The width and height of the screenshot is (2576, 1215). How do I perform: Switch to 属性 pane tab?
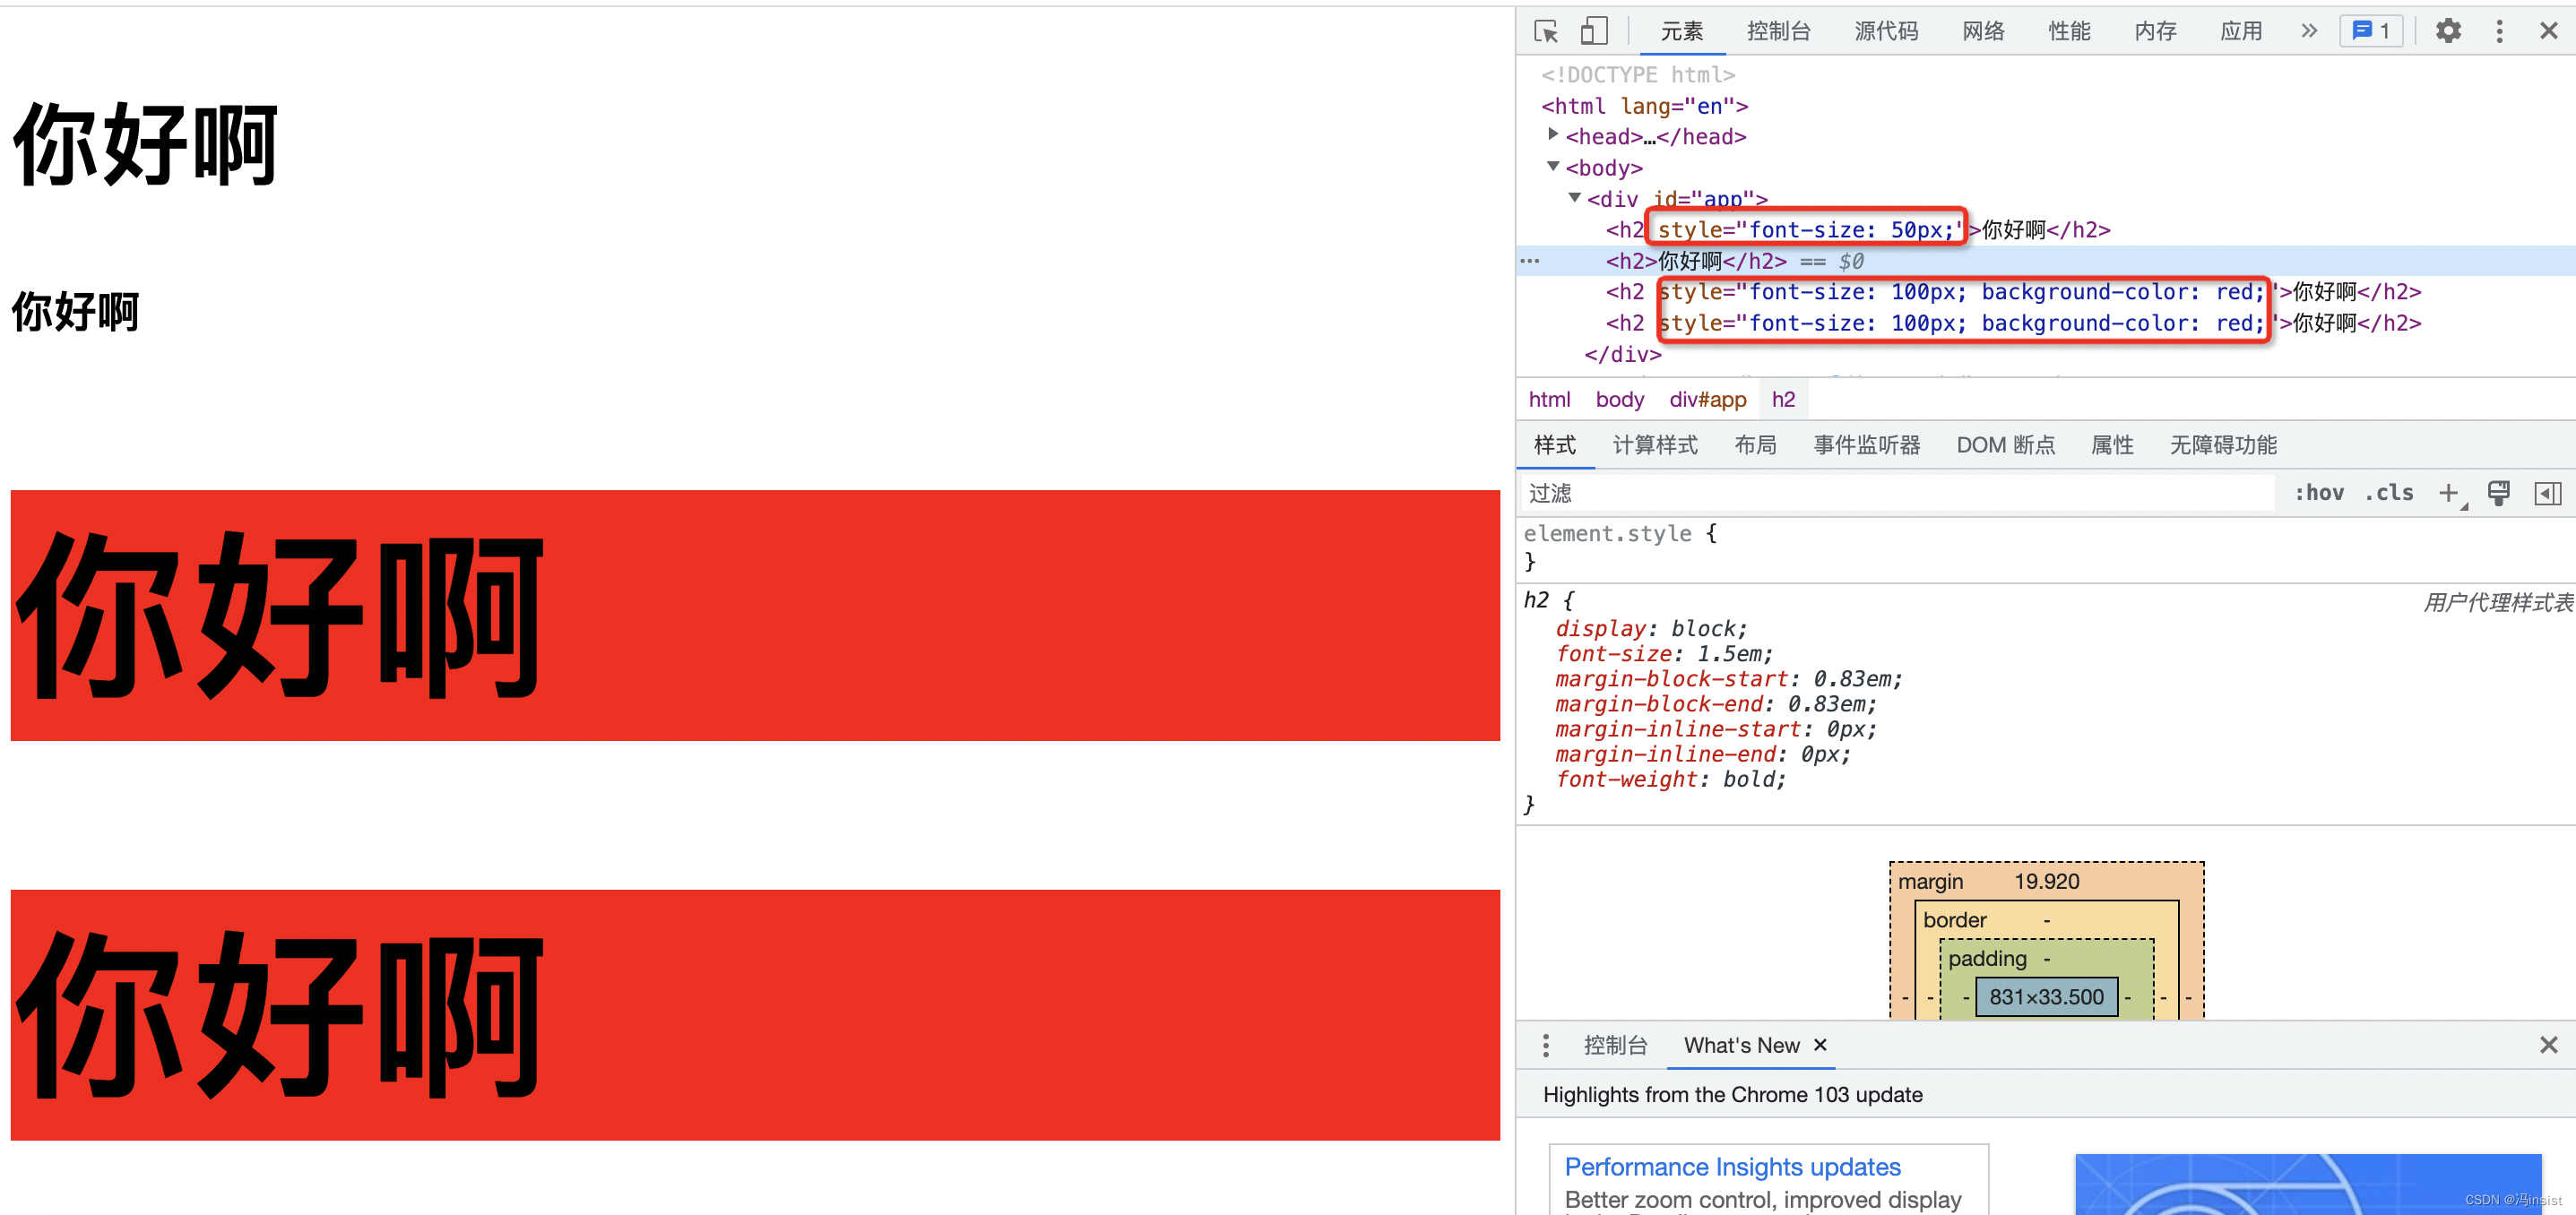[x=2112, y=445]
